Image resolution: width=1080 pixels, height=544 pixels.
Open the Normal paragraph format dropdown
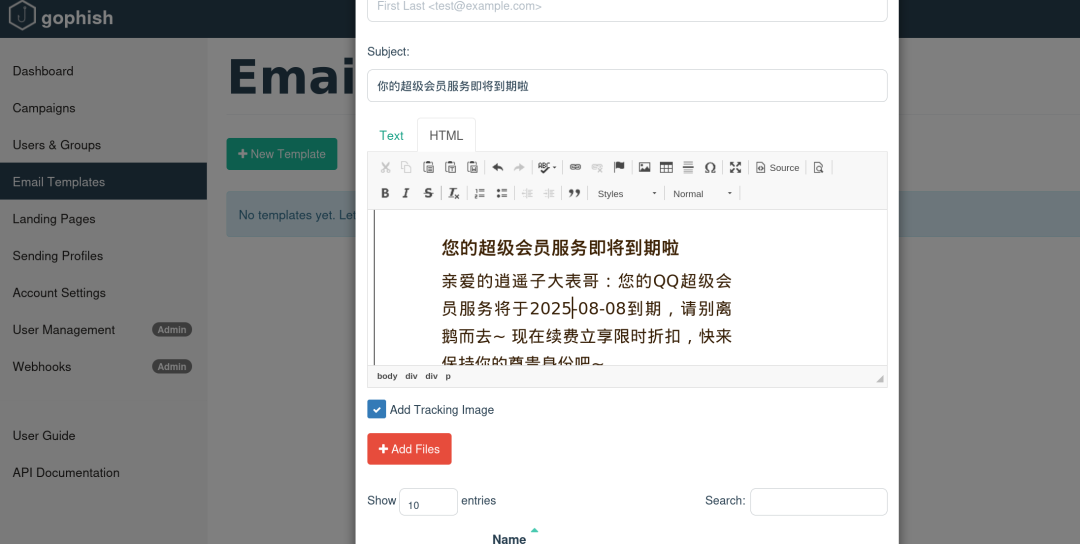[x=703, y=193]
